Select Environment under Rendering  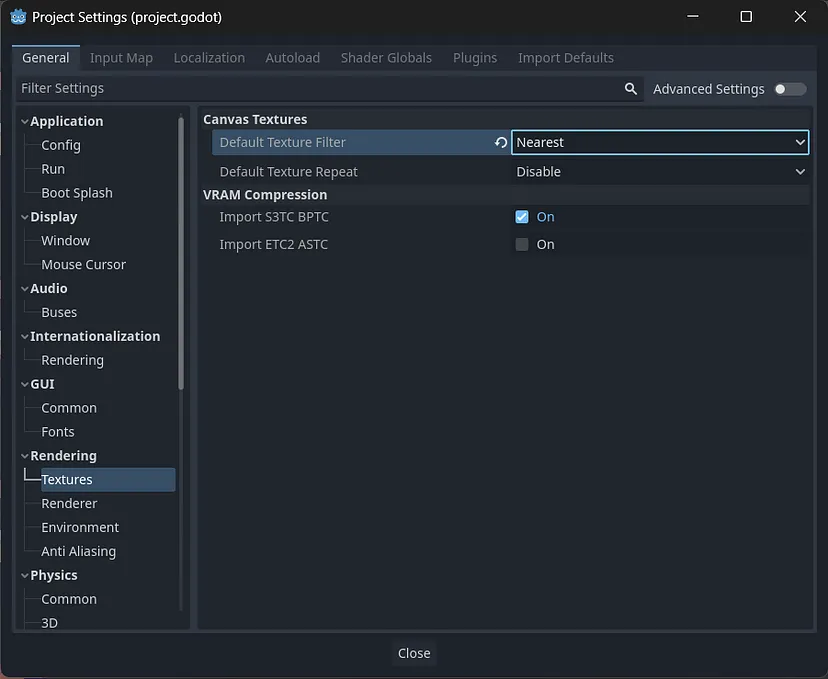(80, 527)
